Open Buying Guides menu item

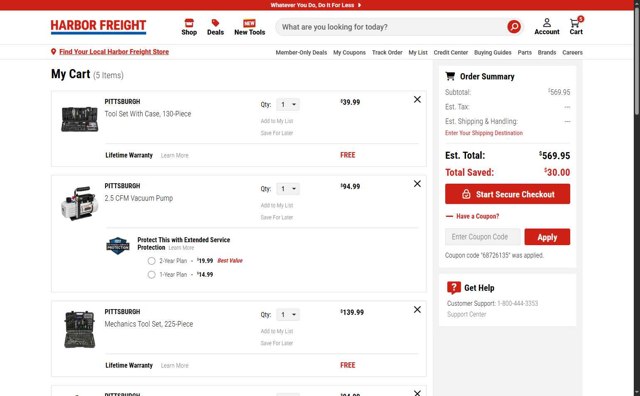coord(493,53)
